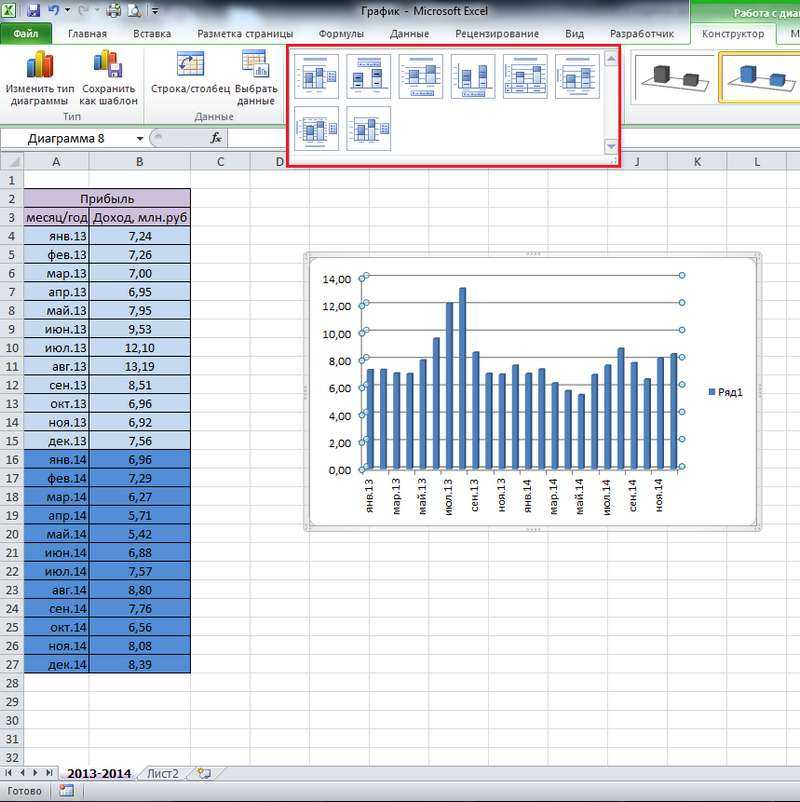This screenshot has height=802, width=800.
Task: Select column A header
Action: click(x=56, y=162)
